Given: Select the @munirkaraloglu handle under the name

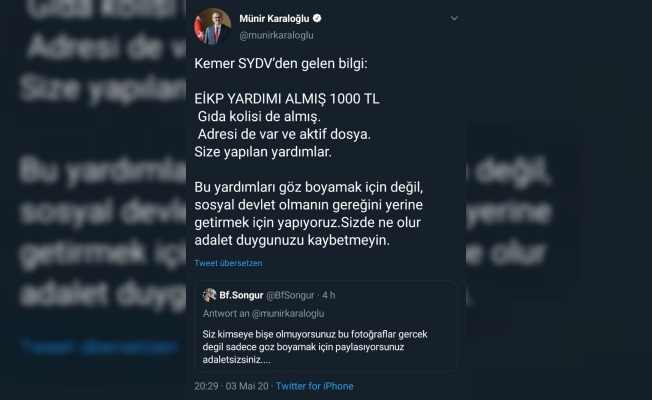Looking at the screenshot, I should click(x=276, y=35).
